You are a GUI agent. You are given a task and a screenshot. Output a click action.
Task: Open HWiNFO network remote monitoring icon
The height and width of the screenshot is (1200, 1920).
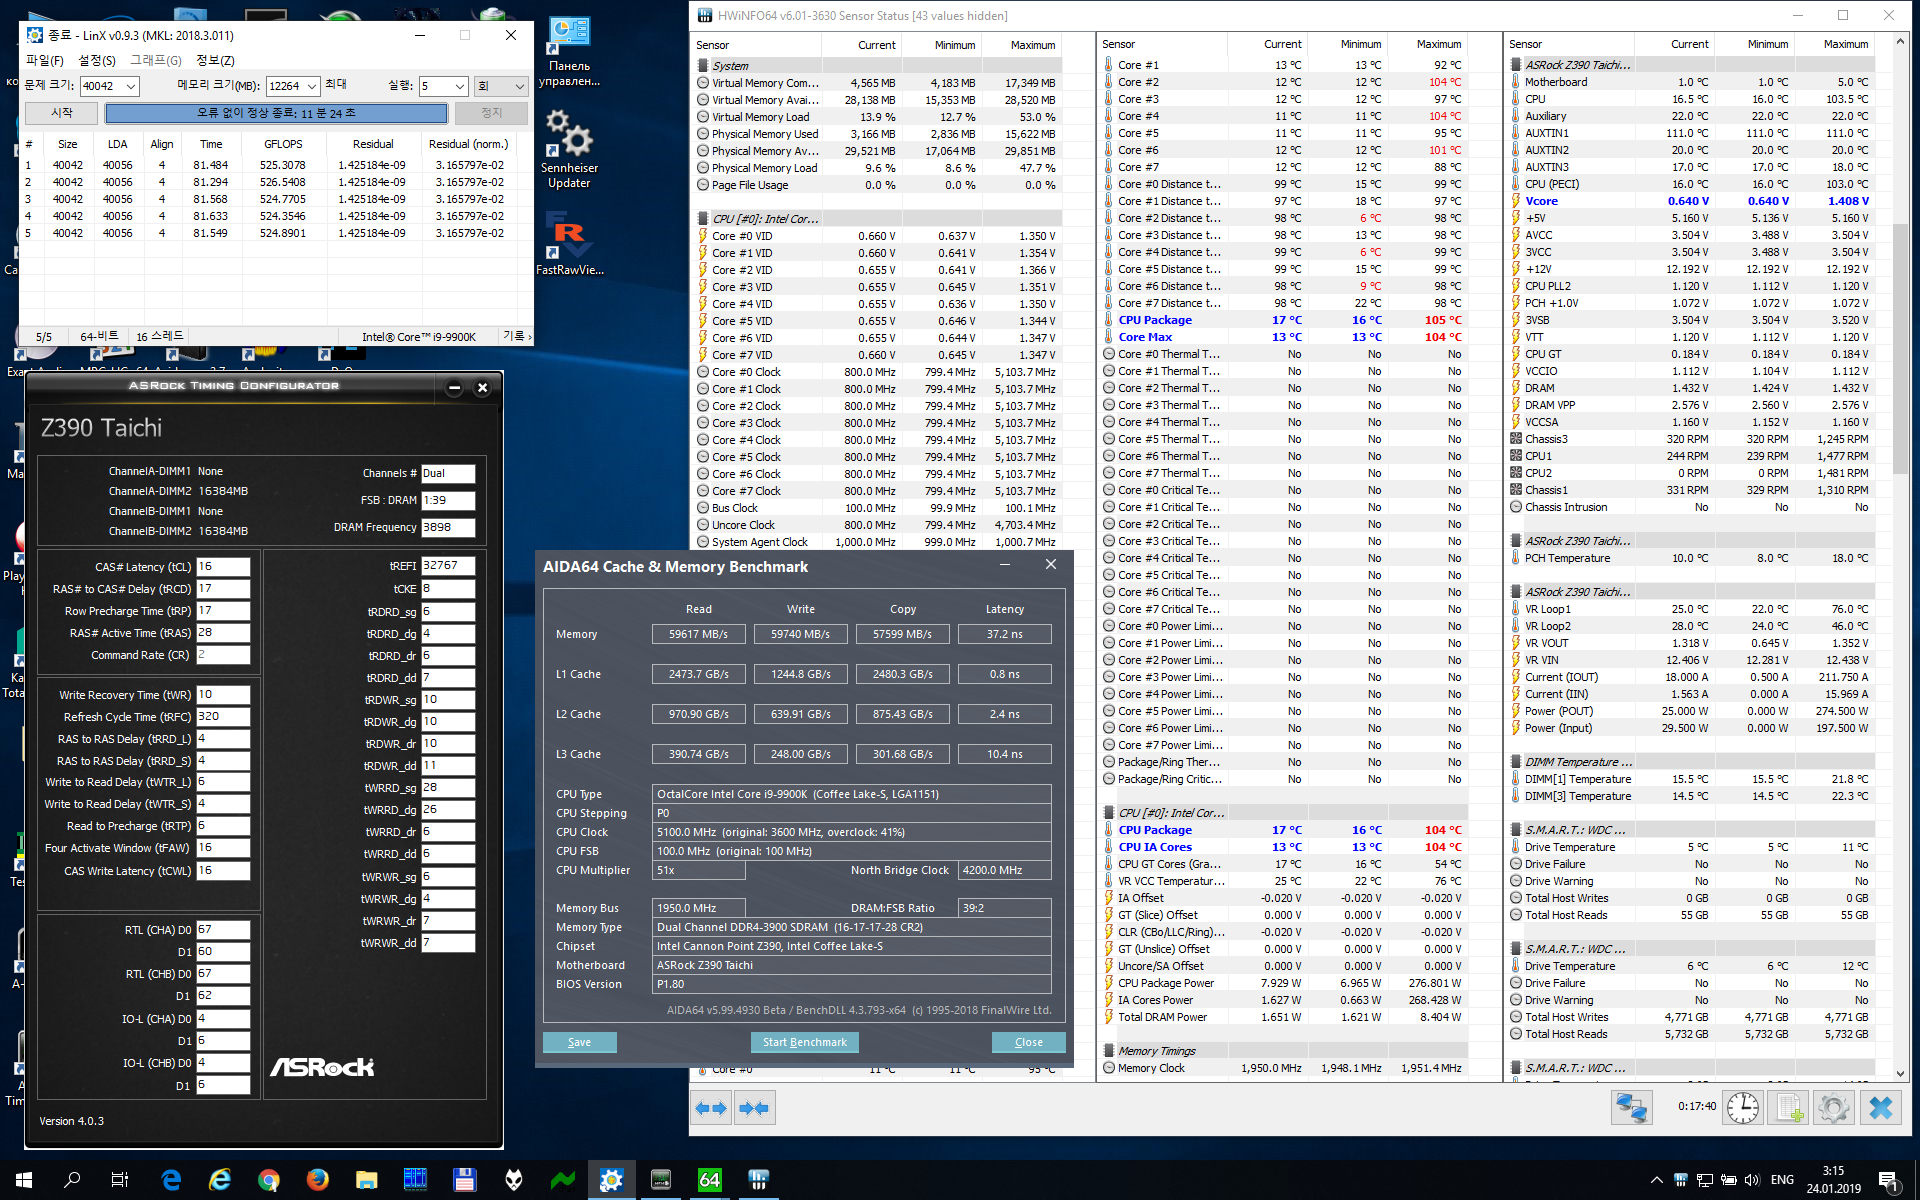pyautogui.click(x=1632, y=1108)
